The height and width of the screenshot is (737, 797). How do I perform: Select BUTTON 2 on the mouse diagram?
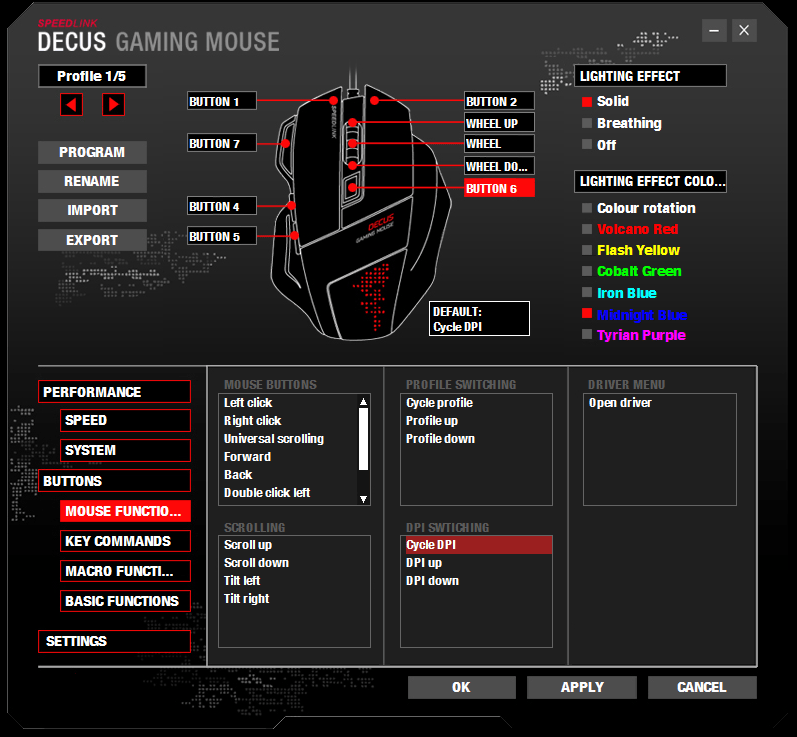tap(499, 102)
